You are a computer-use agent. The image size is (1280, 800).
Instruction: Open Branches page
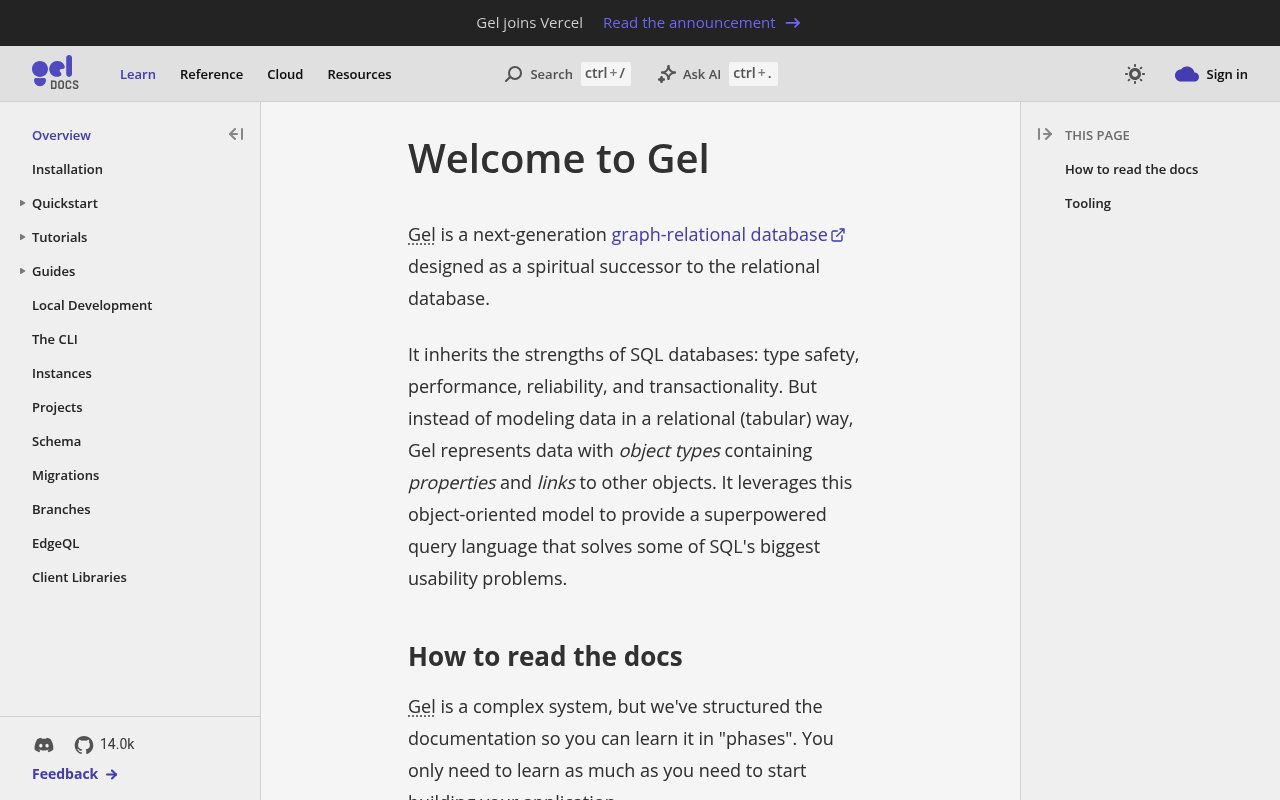[x=61, y=509]
